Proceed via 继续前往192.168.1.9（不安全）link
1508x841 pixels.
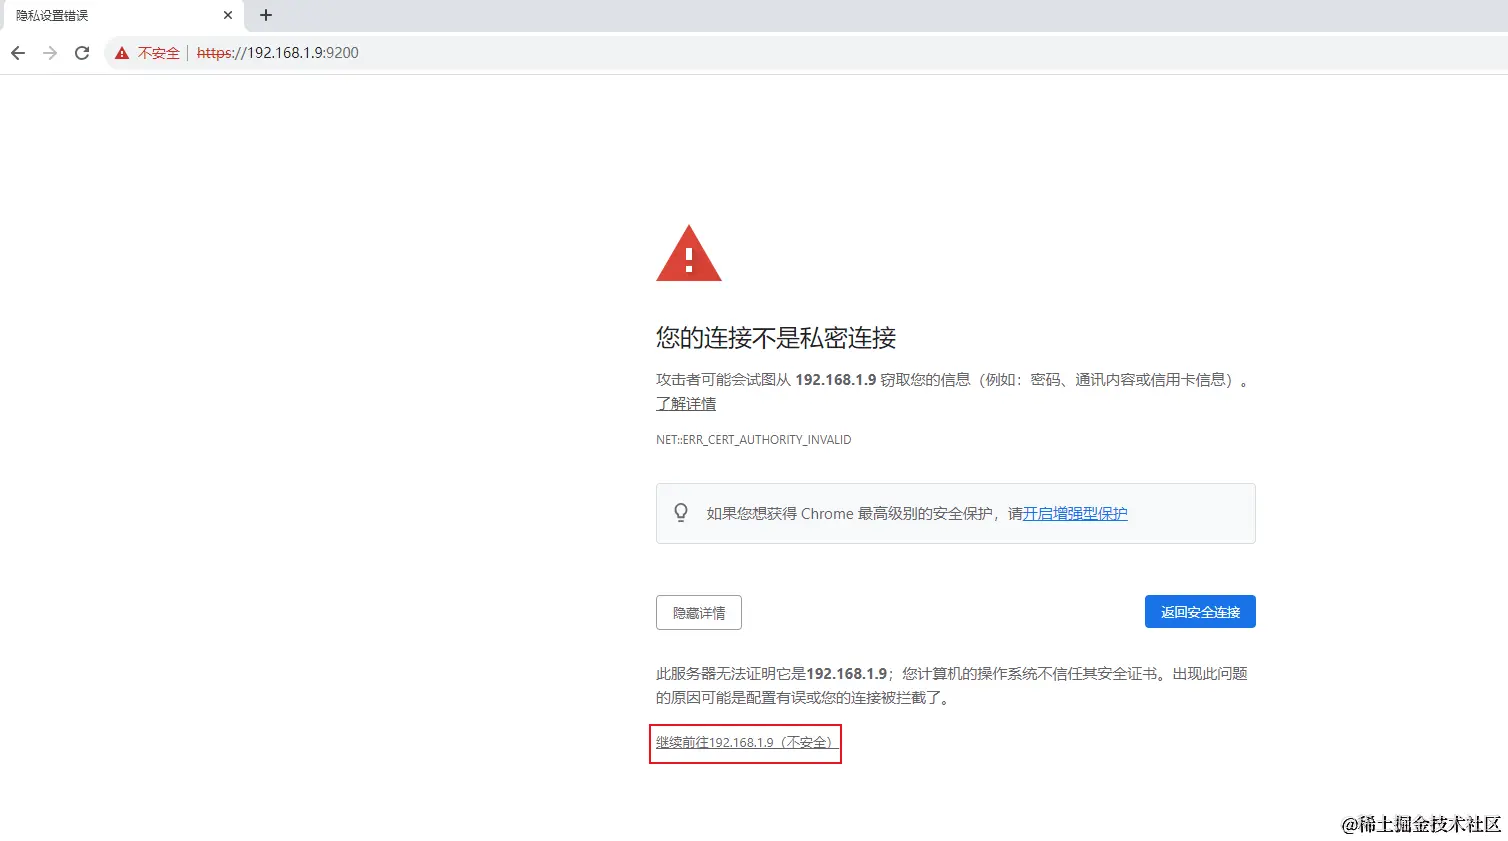(745, 743)
